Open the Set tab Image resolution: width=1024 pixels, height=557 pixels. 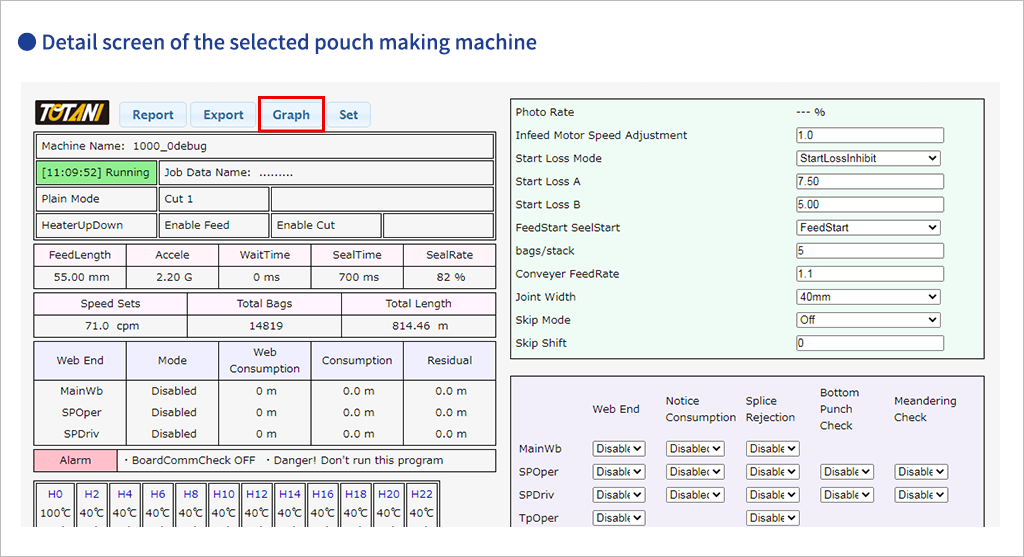tap(348, 115)
